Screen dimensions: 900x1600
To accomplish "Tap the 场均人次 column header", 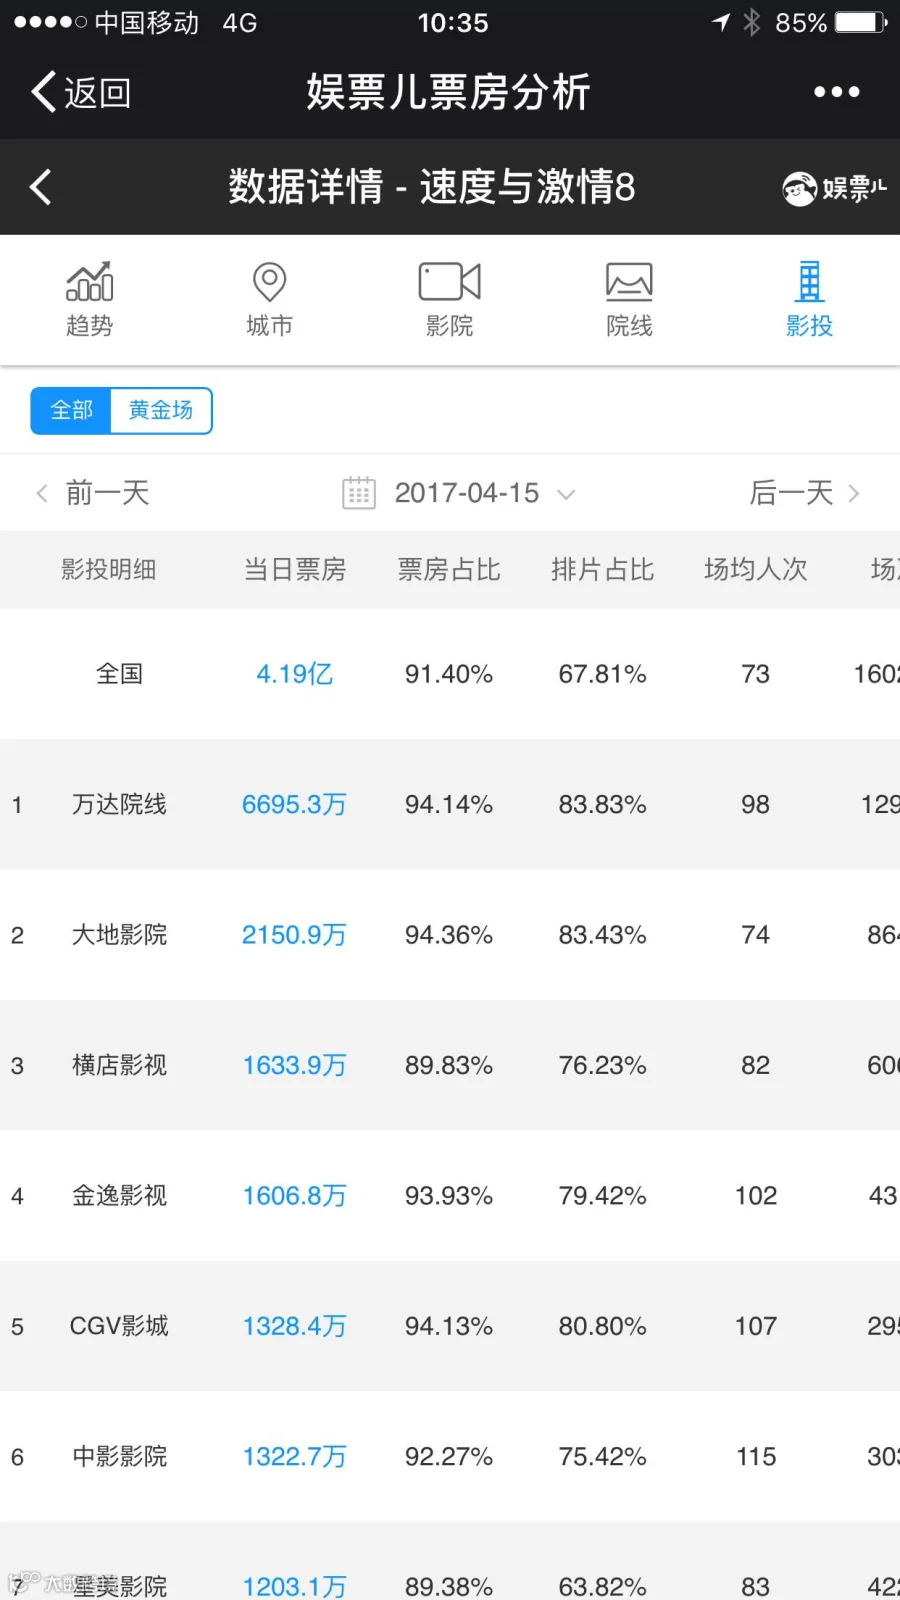I will tap(756, 570).
